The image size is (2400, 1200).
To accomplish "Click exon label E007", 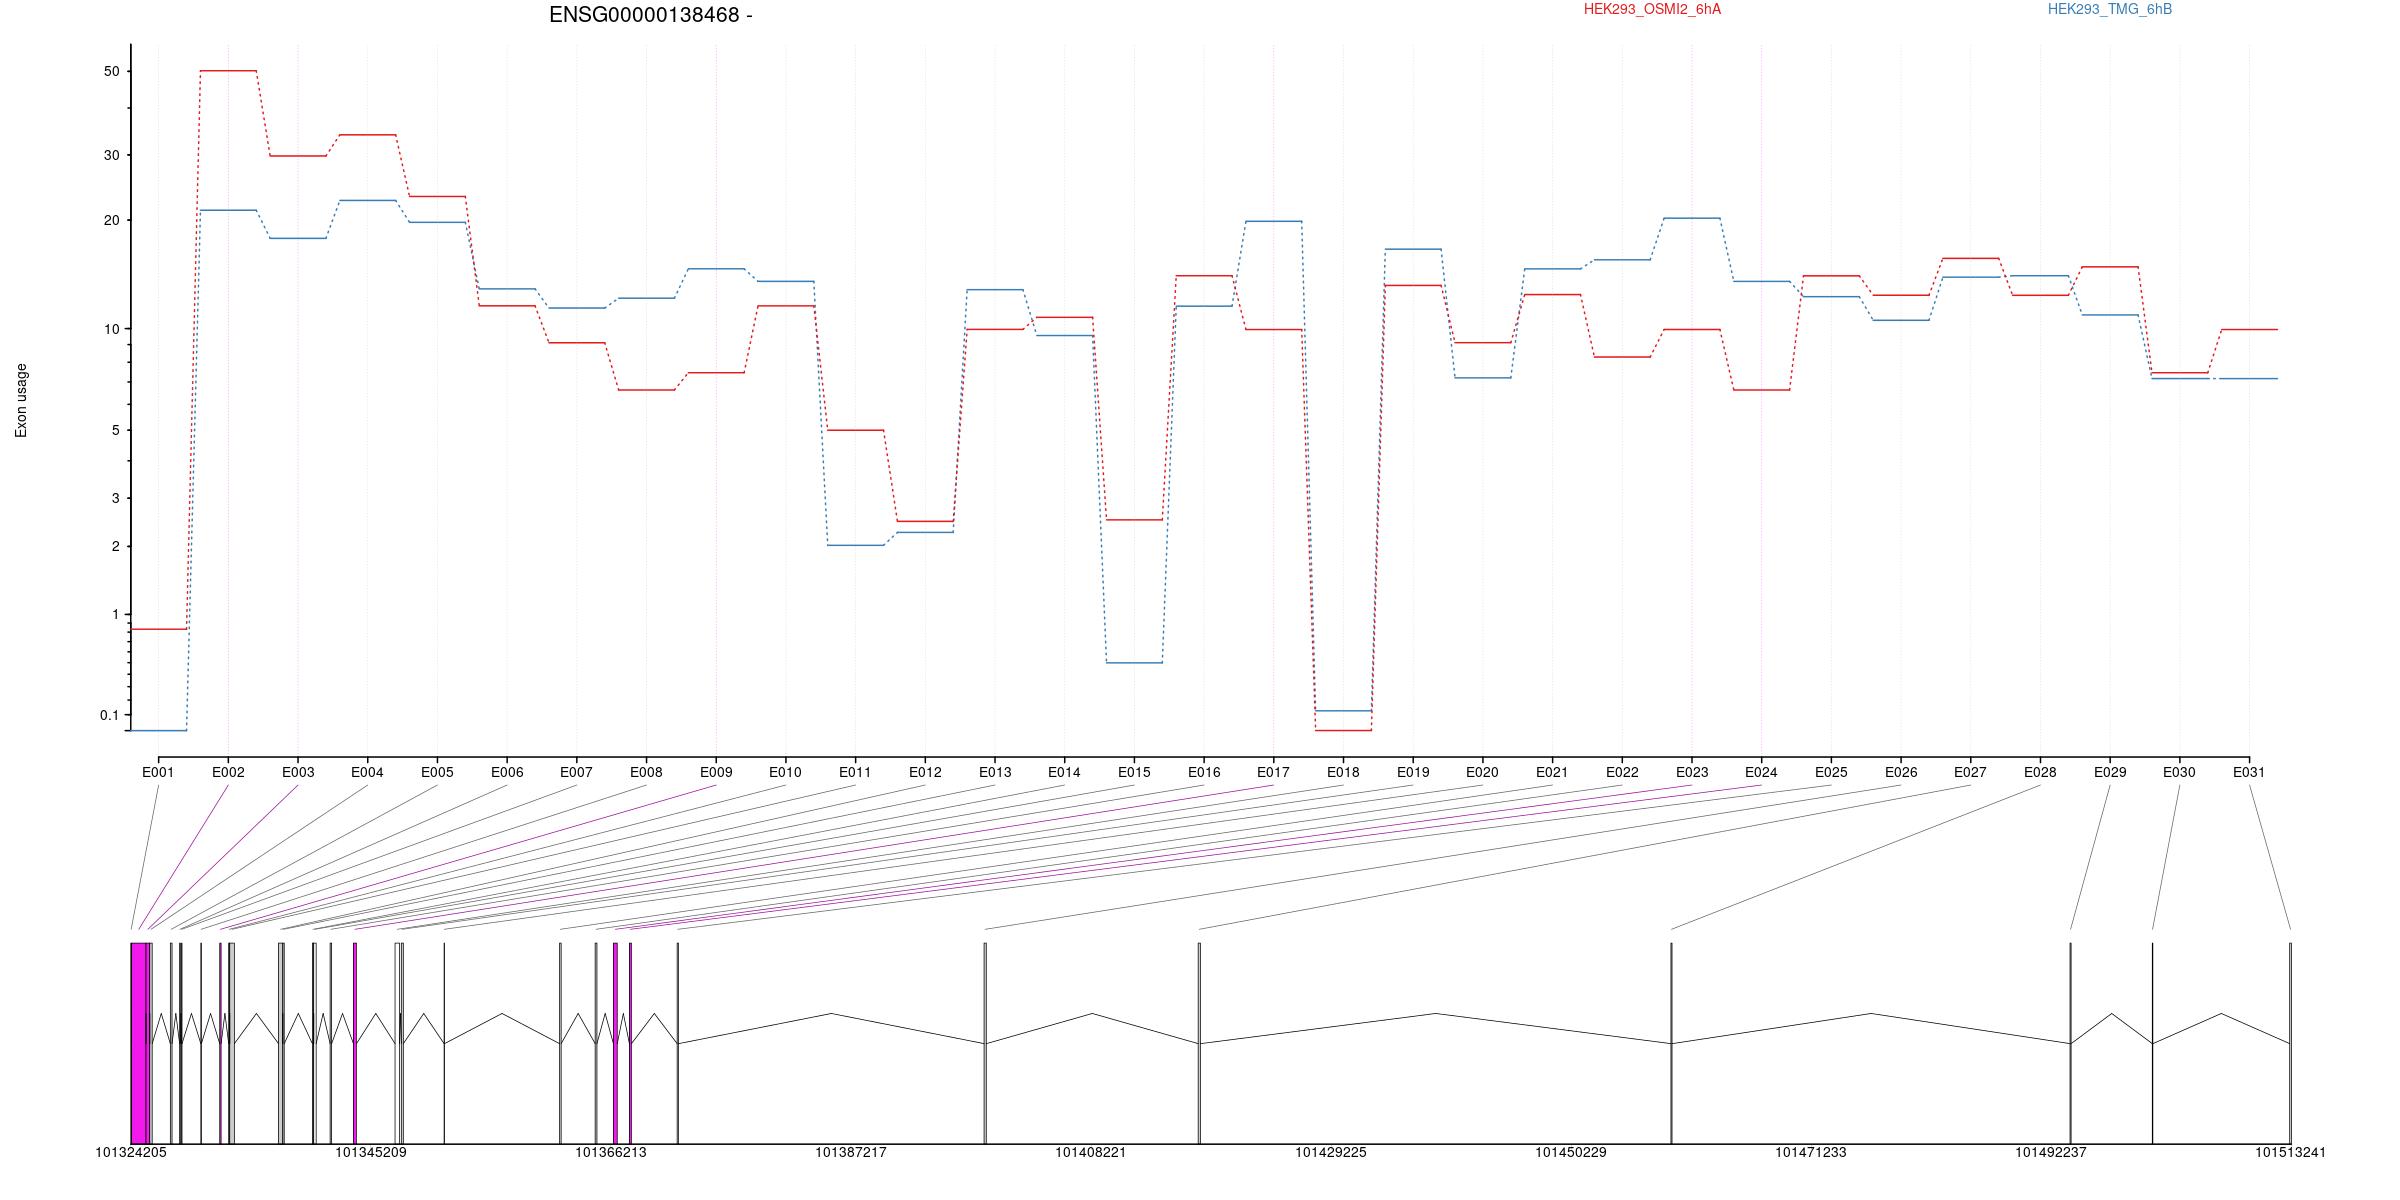I will [x=576, y=772].
